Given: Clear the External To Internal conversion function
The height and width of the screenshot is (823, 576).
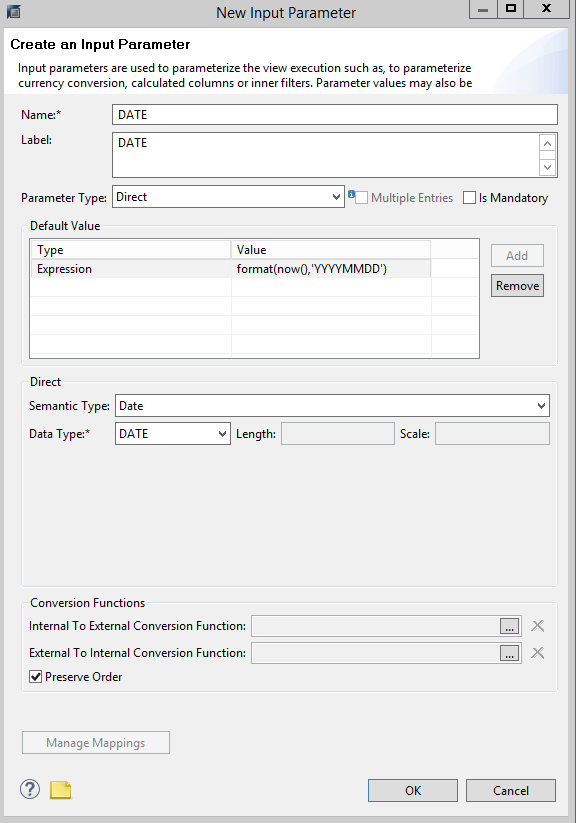Looking at the screenshot, I should click(537, 652).
